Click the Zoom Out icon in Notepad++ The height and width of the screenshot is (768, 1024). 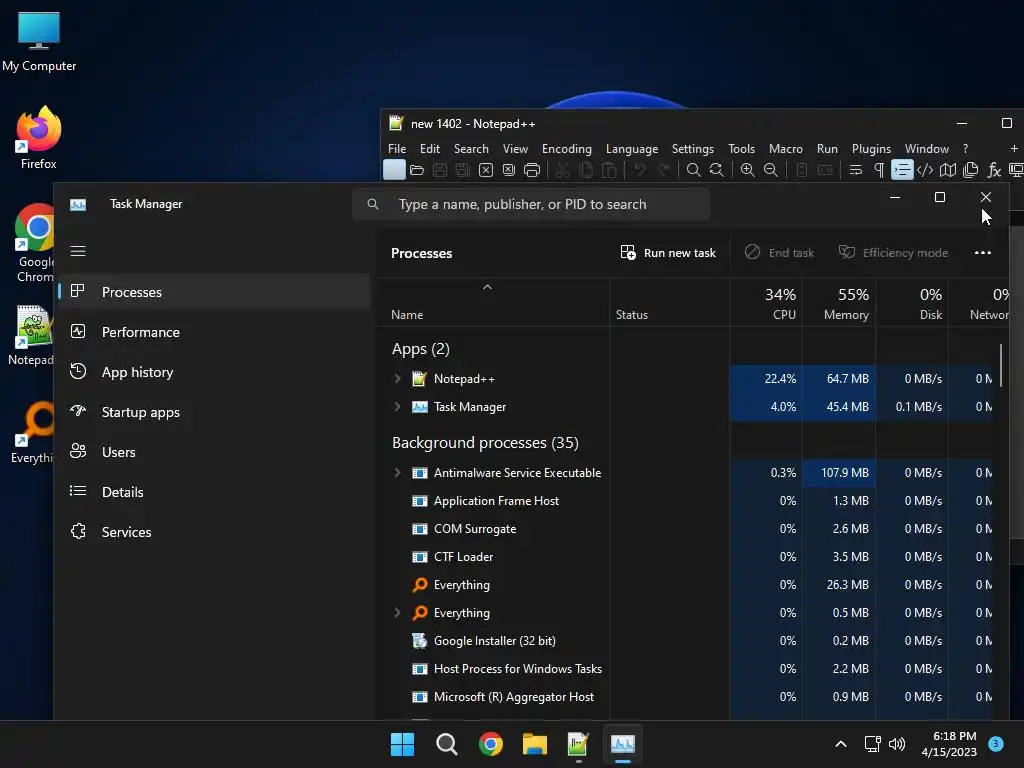point(771,170)
